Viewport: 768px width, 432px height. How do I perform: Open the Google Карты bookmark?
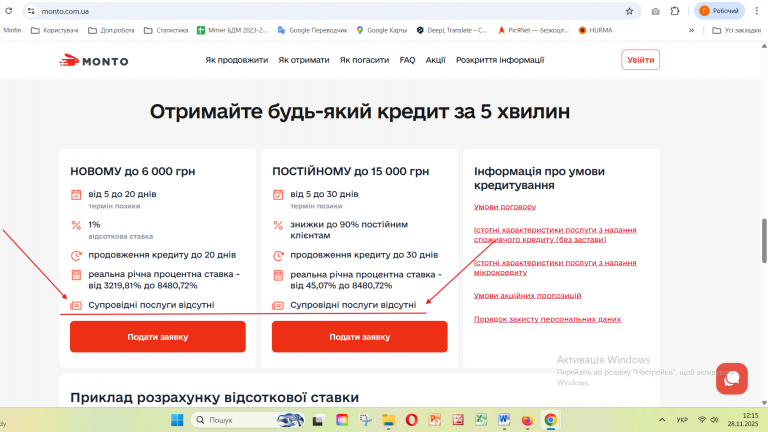point(382,30)
